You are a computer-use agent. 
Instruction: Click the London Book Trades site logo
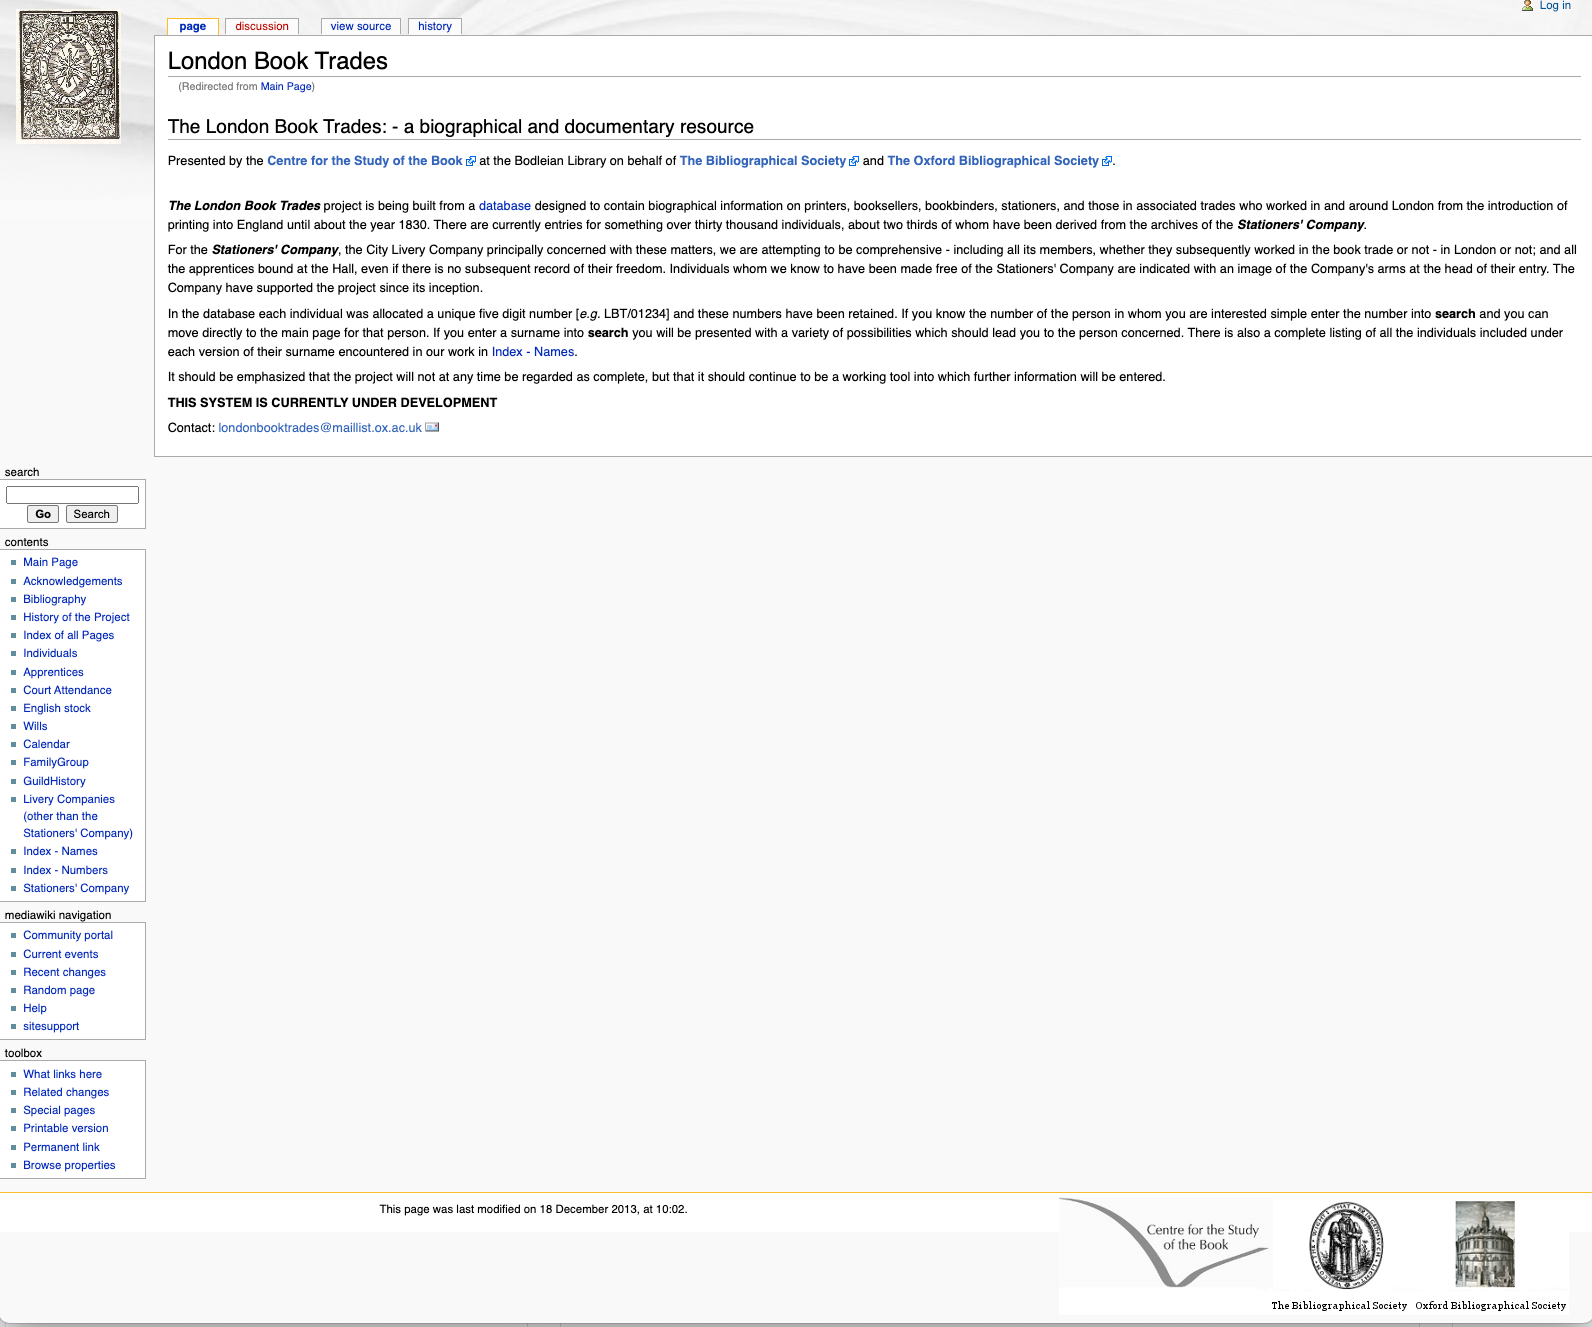(x=69, y=76)
